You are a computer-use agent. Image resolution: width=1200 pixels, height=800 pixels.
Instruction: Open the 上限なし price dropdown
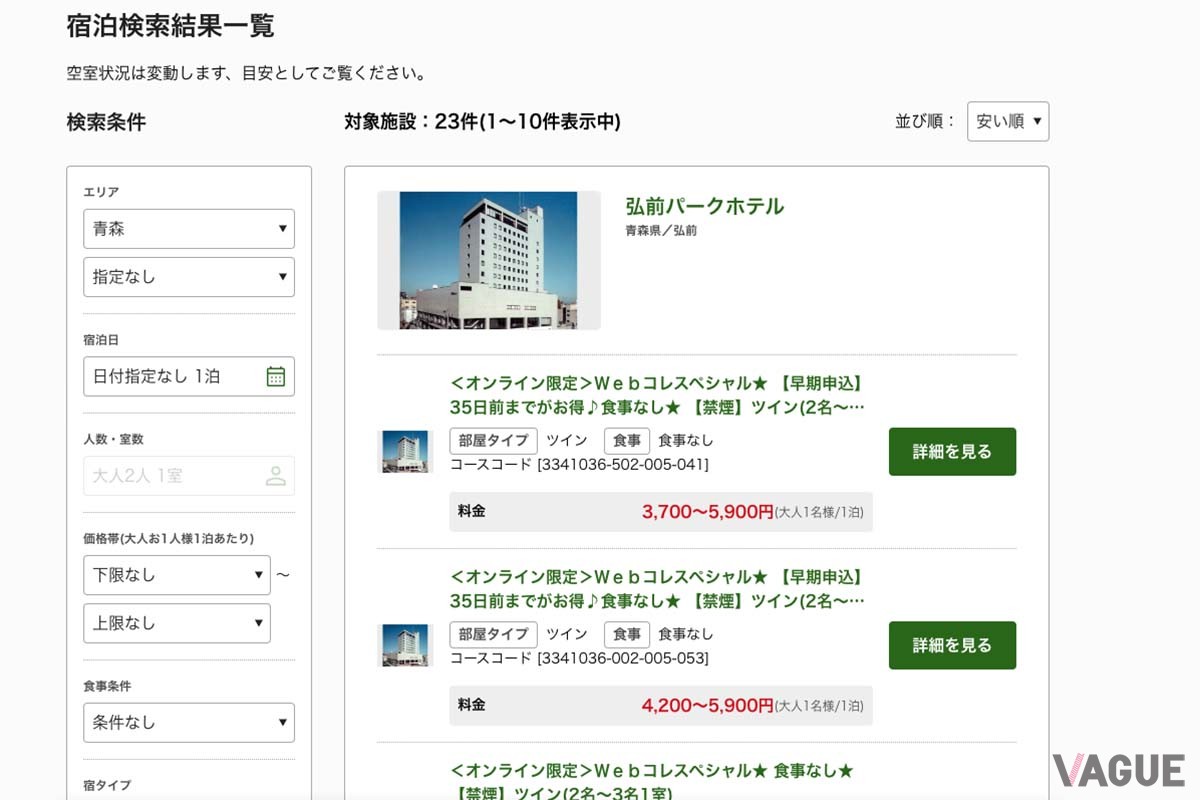coord(177,623)
